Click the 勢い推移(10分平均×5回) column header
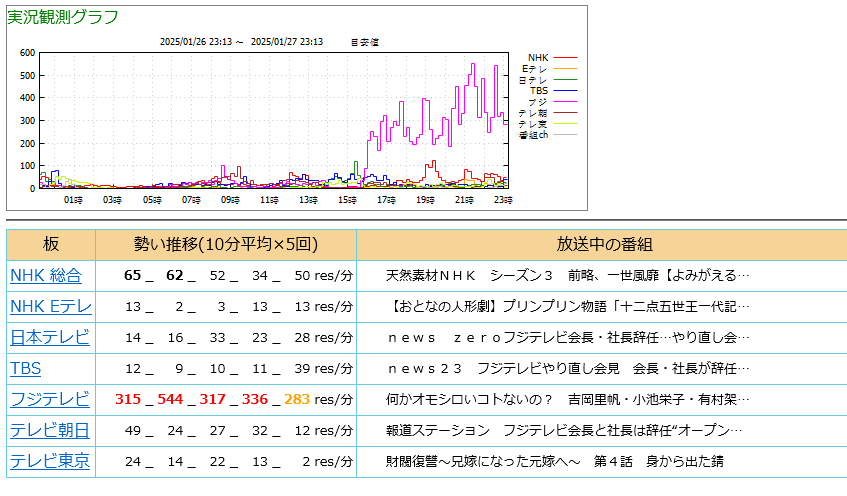847x496 pixels. point(226,244)
